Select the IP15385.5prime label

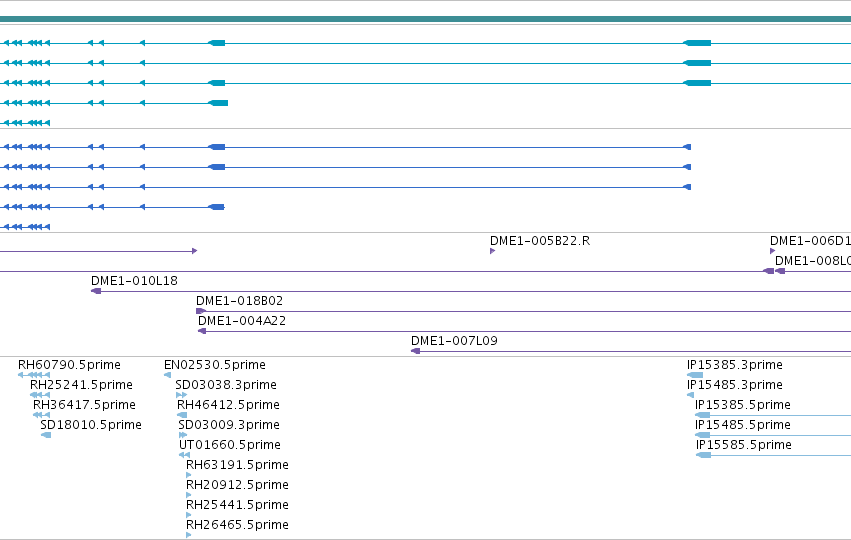742,405
